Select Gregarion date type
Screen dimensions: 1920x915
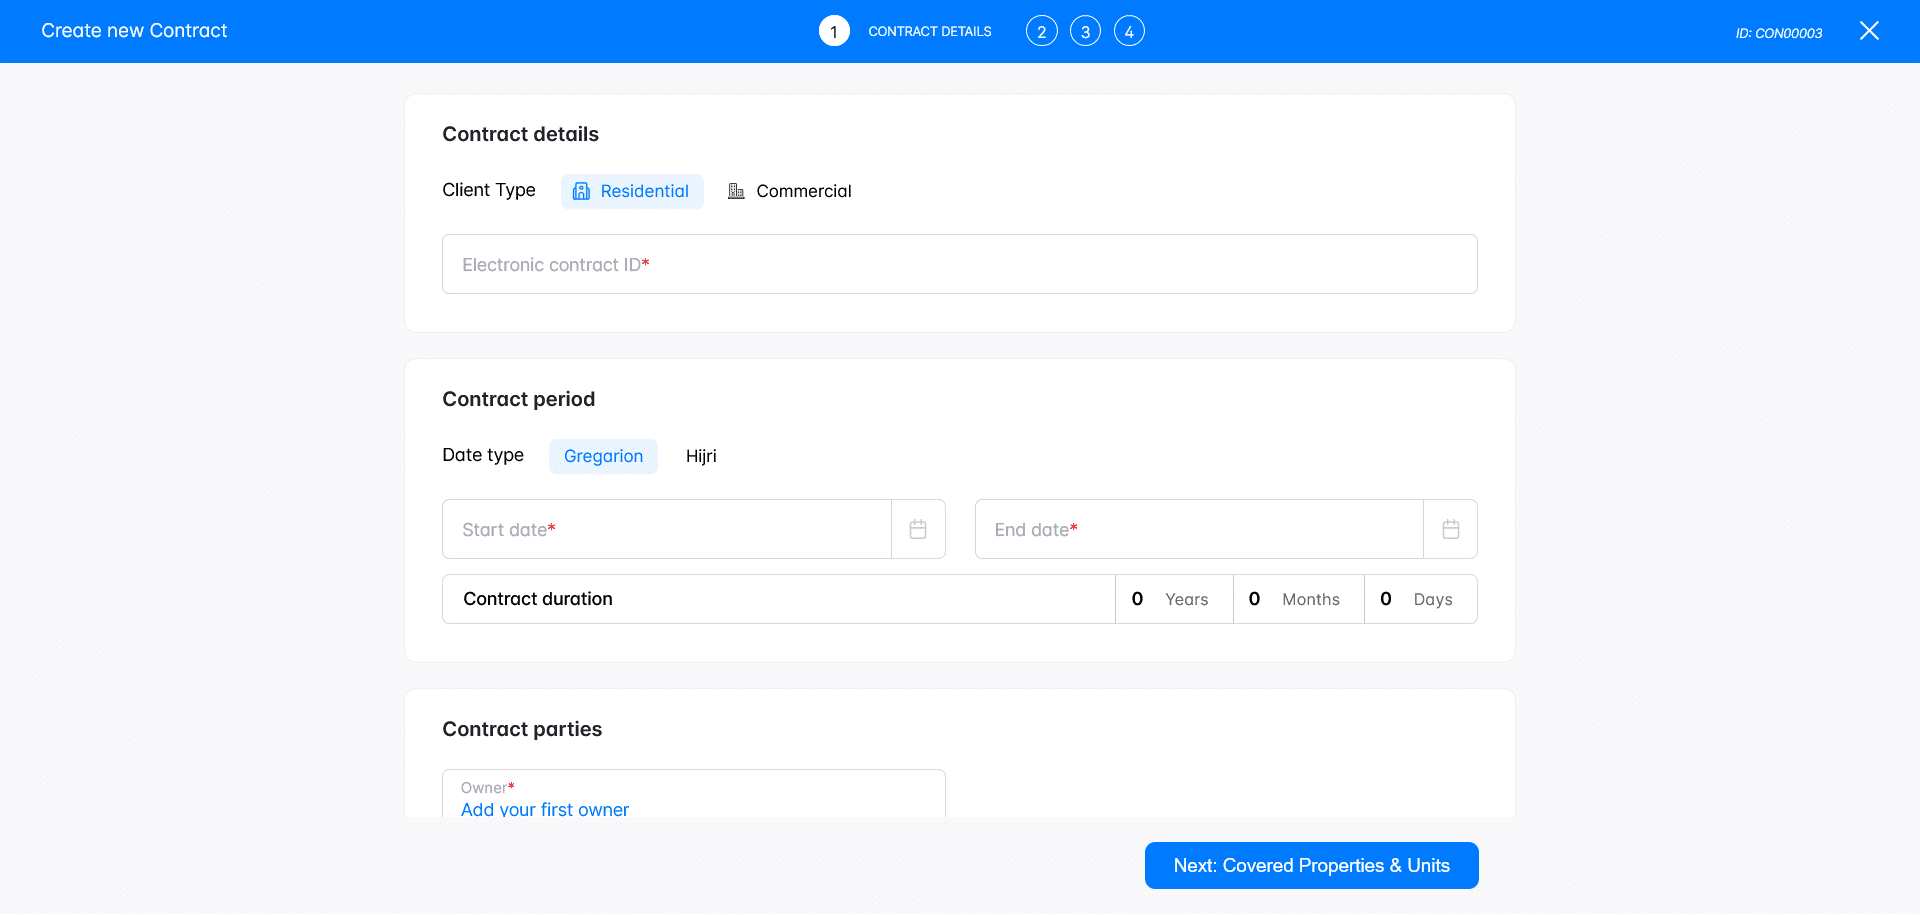[x=603, y=456]
